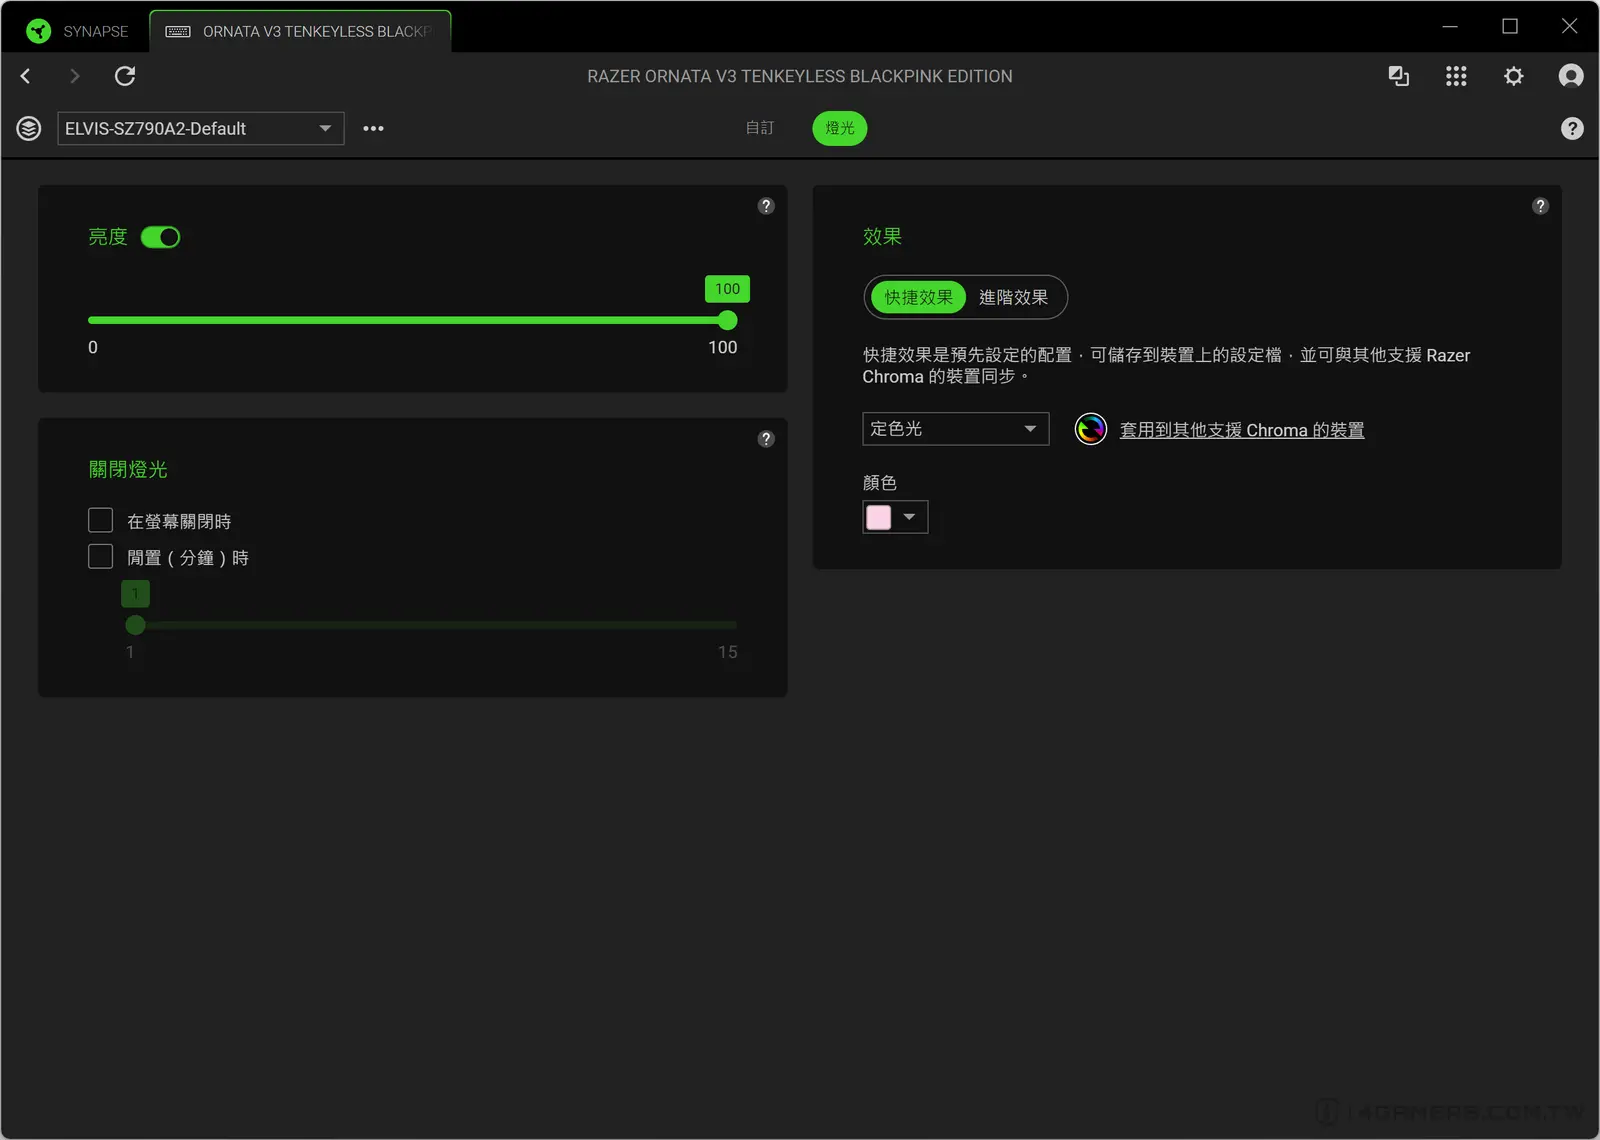
Task: Toggle the 亮度 brightness switch
Action: [160, 237]
